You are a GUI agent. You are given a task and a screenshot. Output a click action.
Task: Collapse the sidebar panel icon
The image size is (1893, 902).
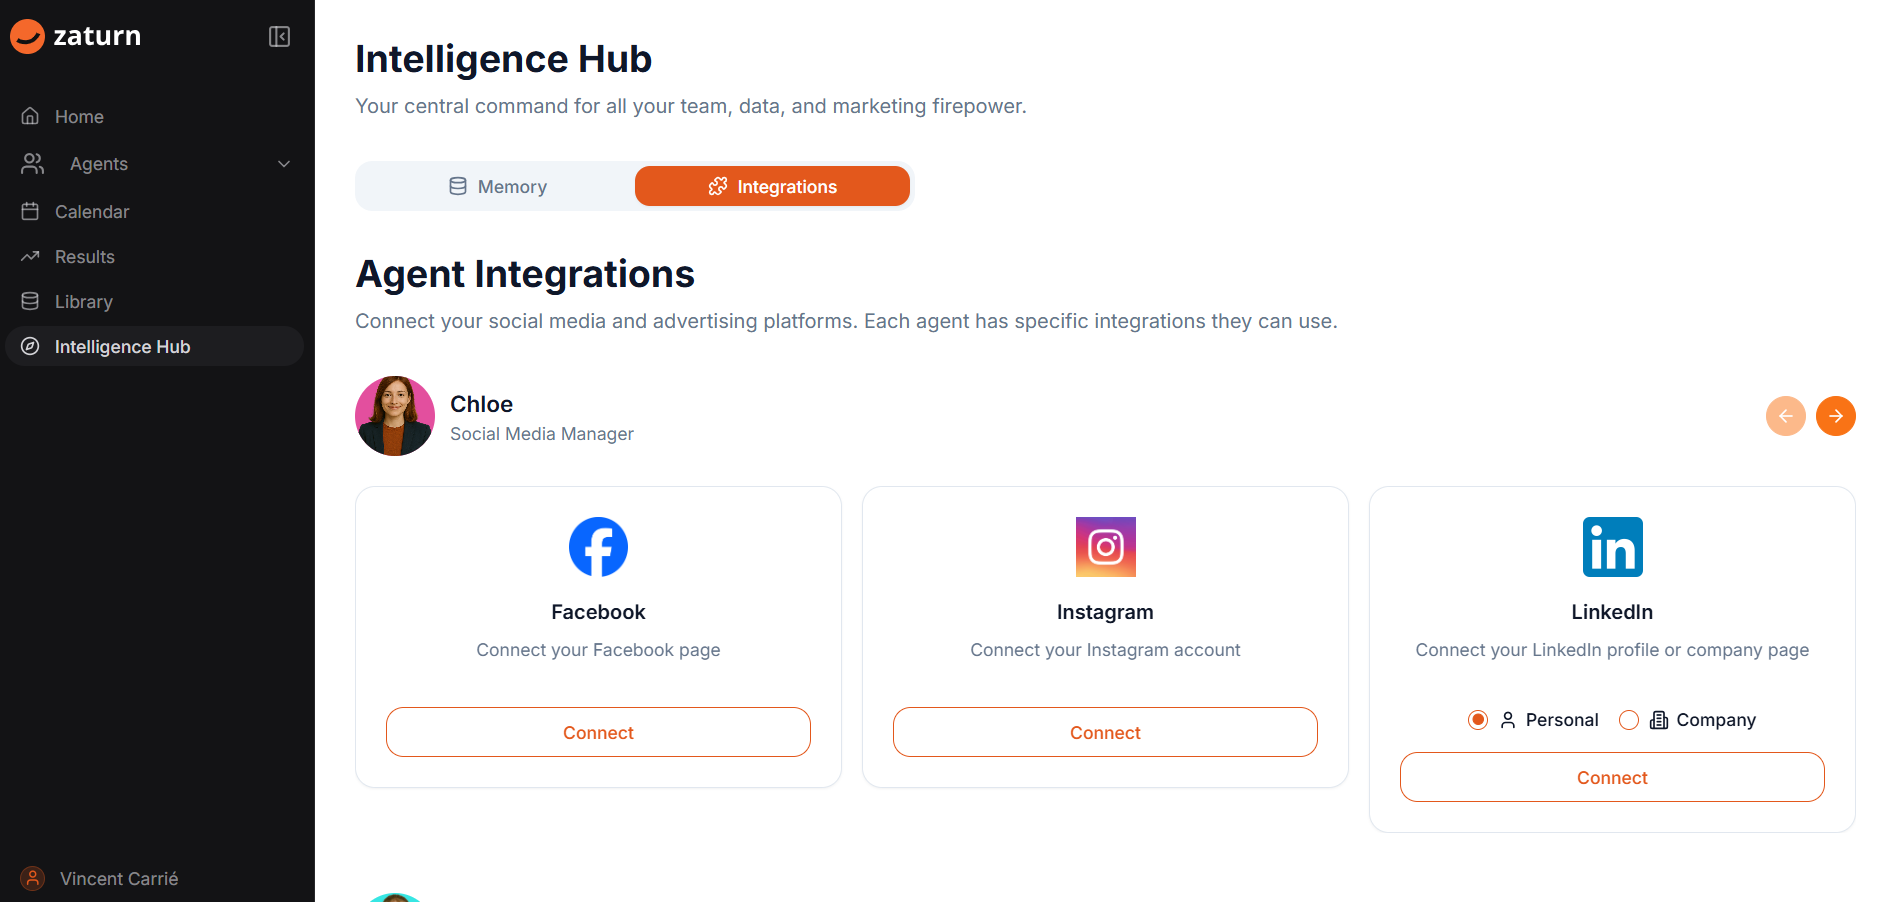[x=279, y=37]
